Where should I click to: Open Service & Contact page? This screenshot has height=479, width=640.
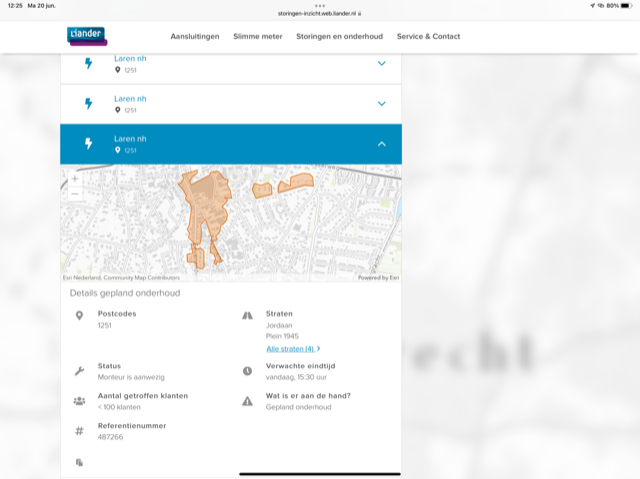point(428,36)
